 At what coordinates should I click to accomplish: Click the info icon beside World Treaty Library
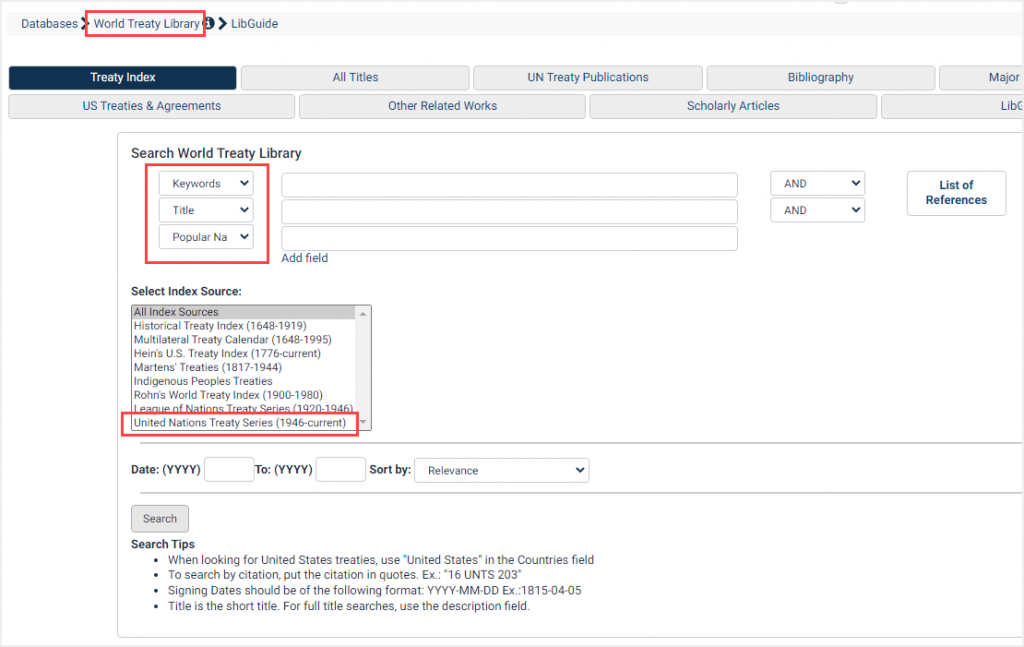point(209,24)
